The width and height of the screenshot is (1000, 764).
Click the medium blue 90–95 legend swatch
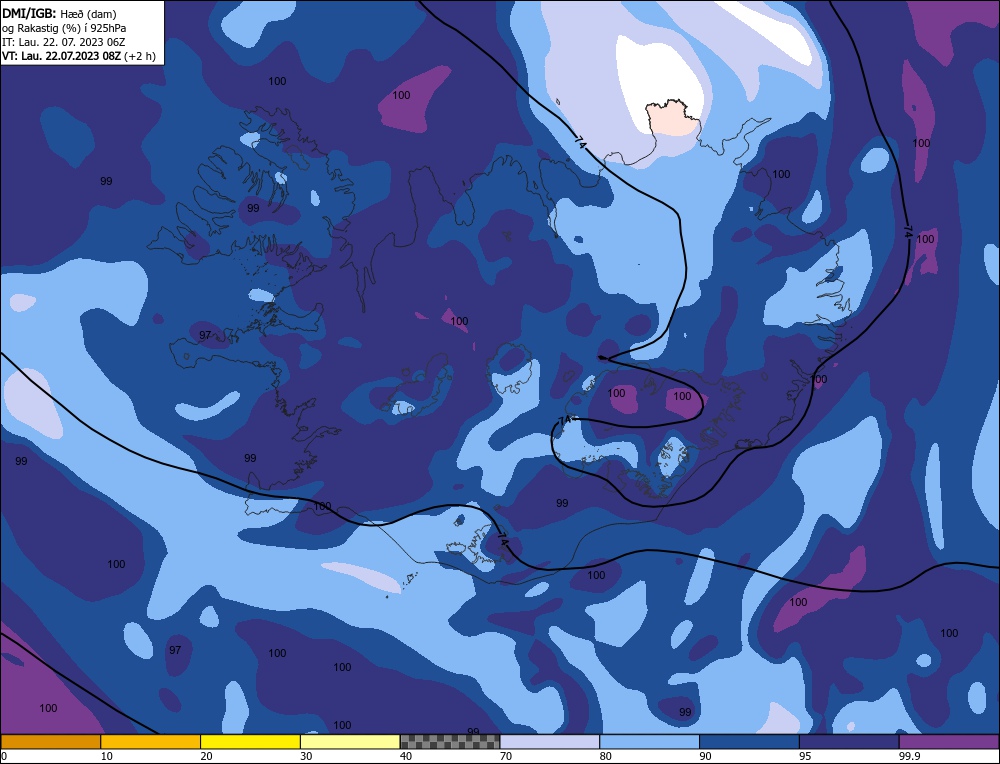[x=749, y=742]
